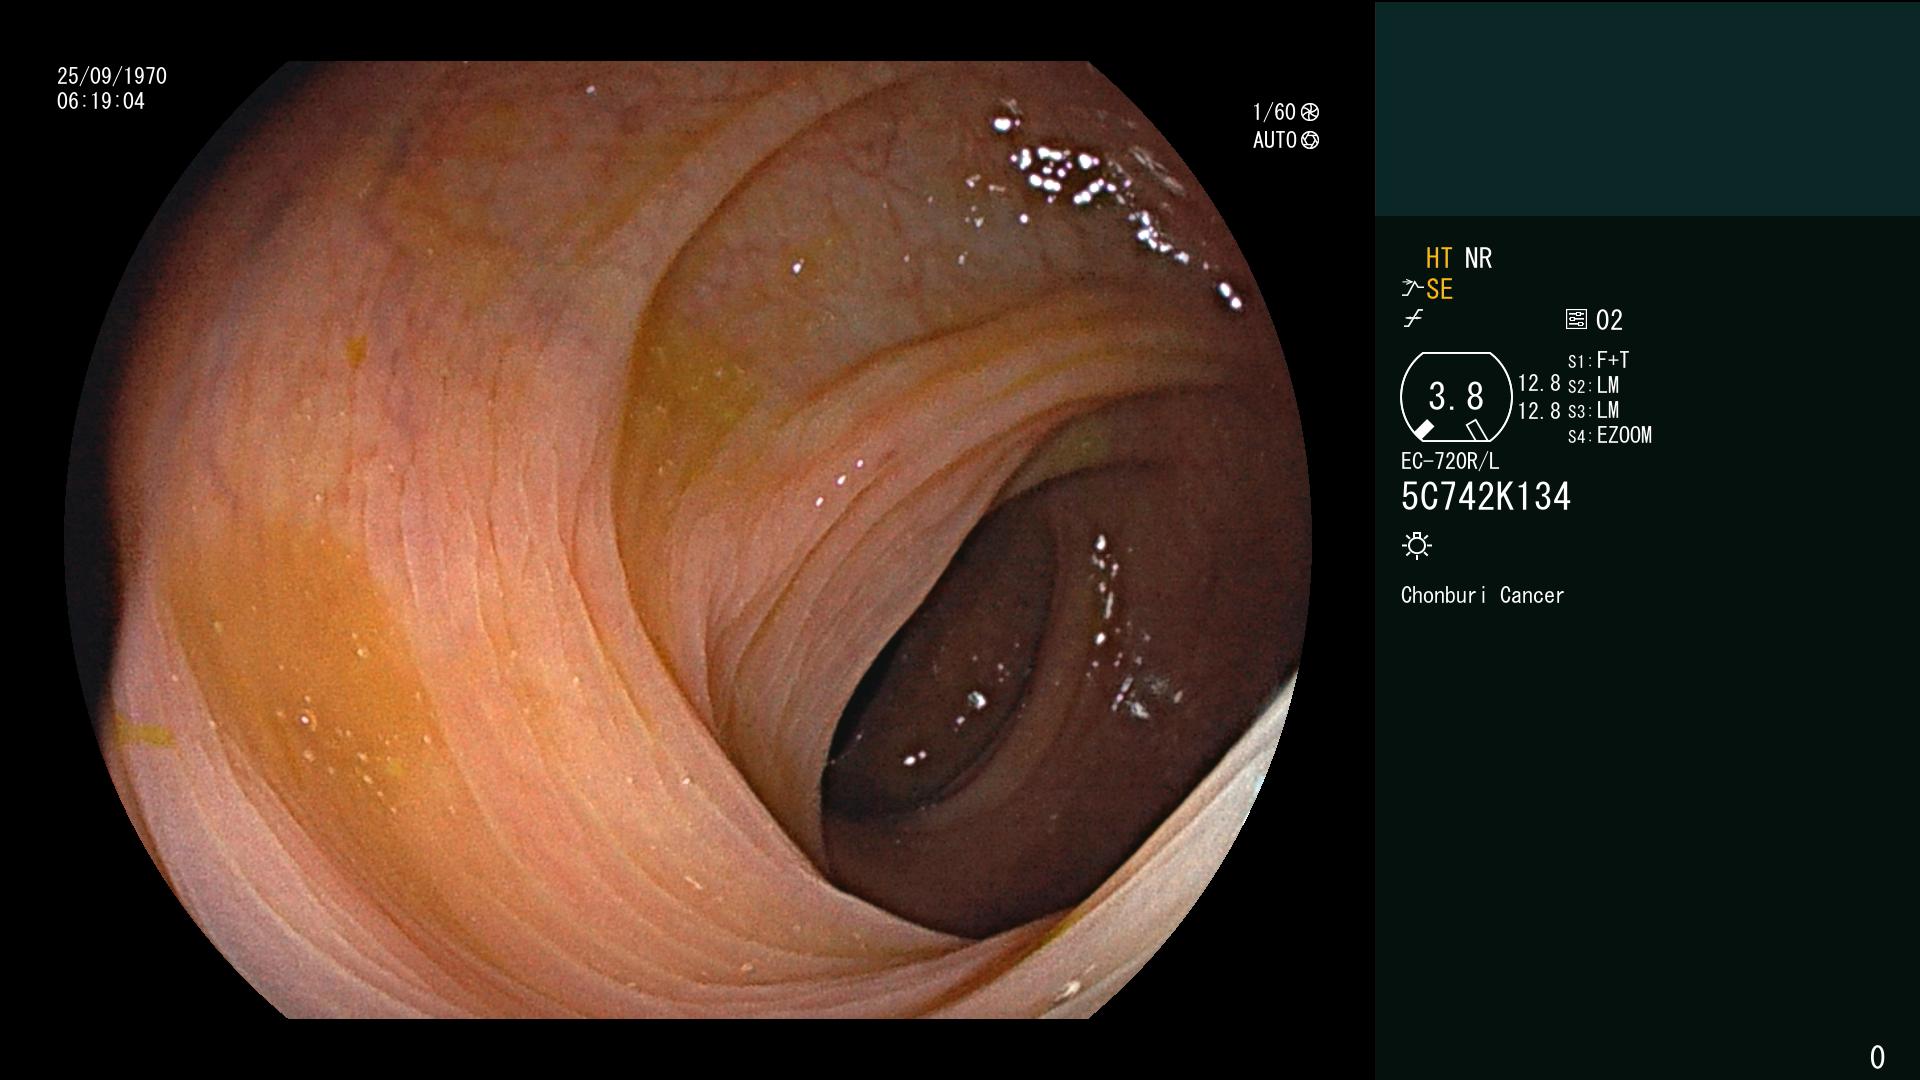Click the S2: LM switch assignment

coord(1593,385)
